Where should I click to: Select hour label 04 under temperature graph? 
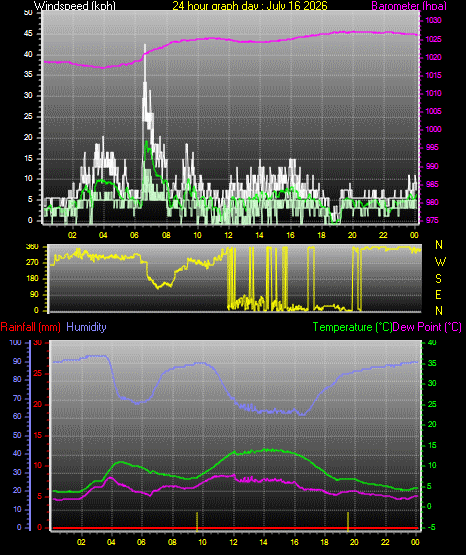(111, 542)
